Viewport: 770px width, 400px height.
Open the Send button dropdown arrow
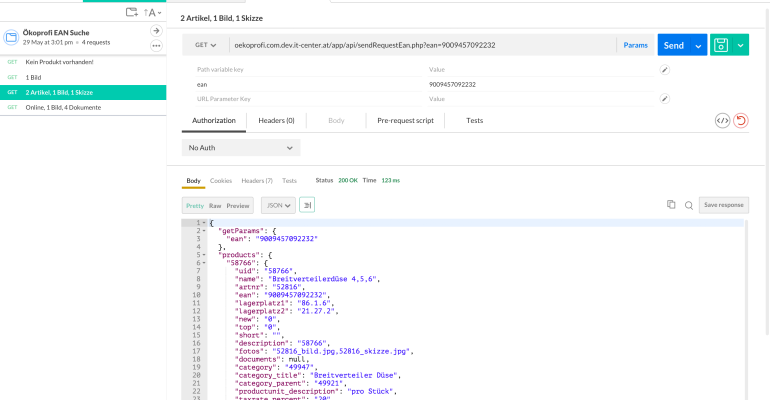coord(698,46)
